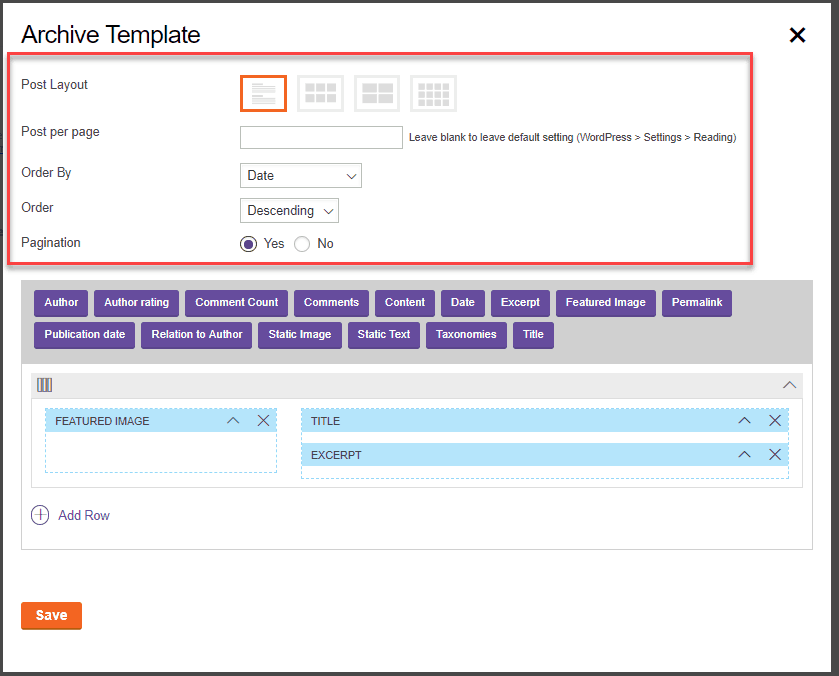Select the TITLE block header
The height and width of the screenshot is (676, 839).
click(545, 421)
